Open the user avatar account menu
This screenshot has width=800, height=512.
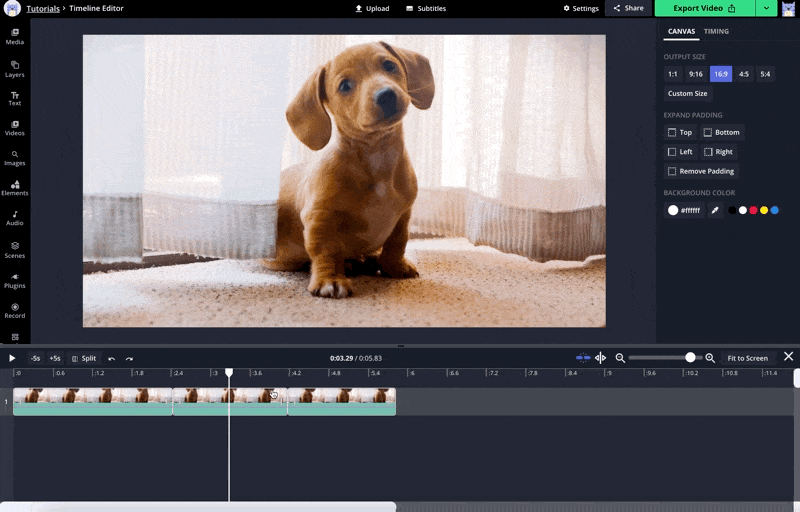(789, 8)
